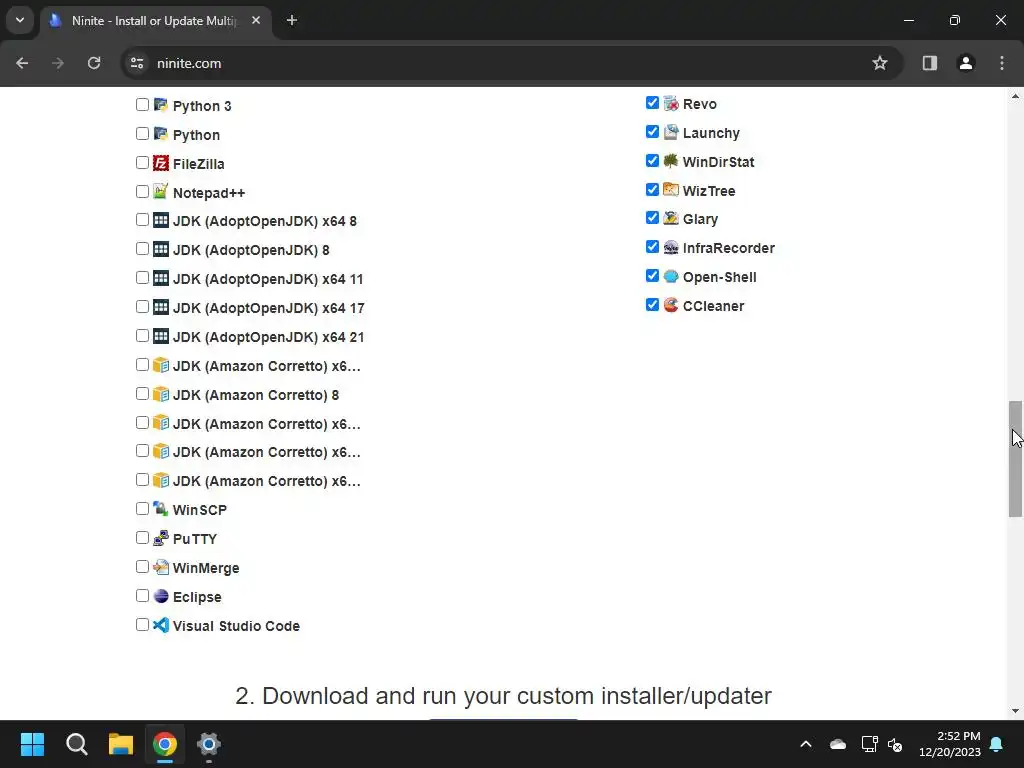View site information icon in address bar
This screenshot has width=1024, height=768.
coord(137,63)
